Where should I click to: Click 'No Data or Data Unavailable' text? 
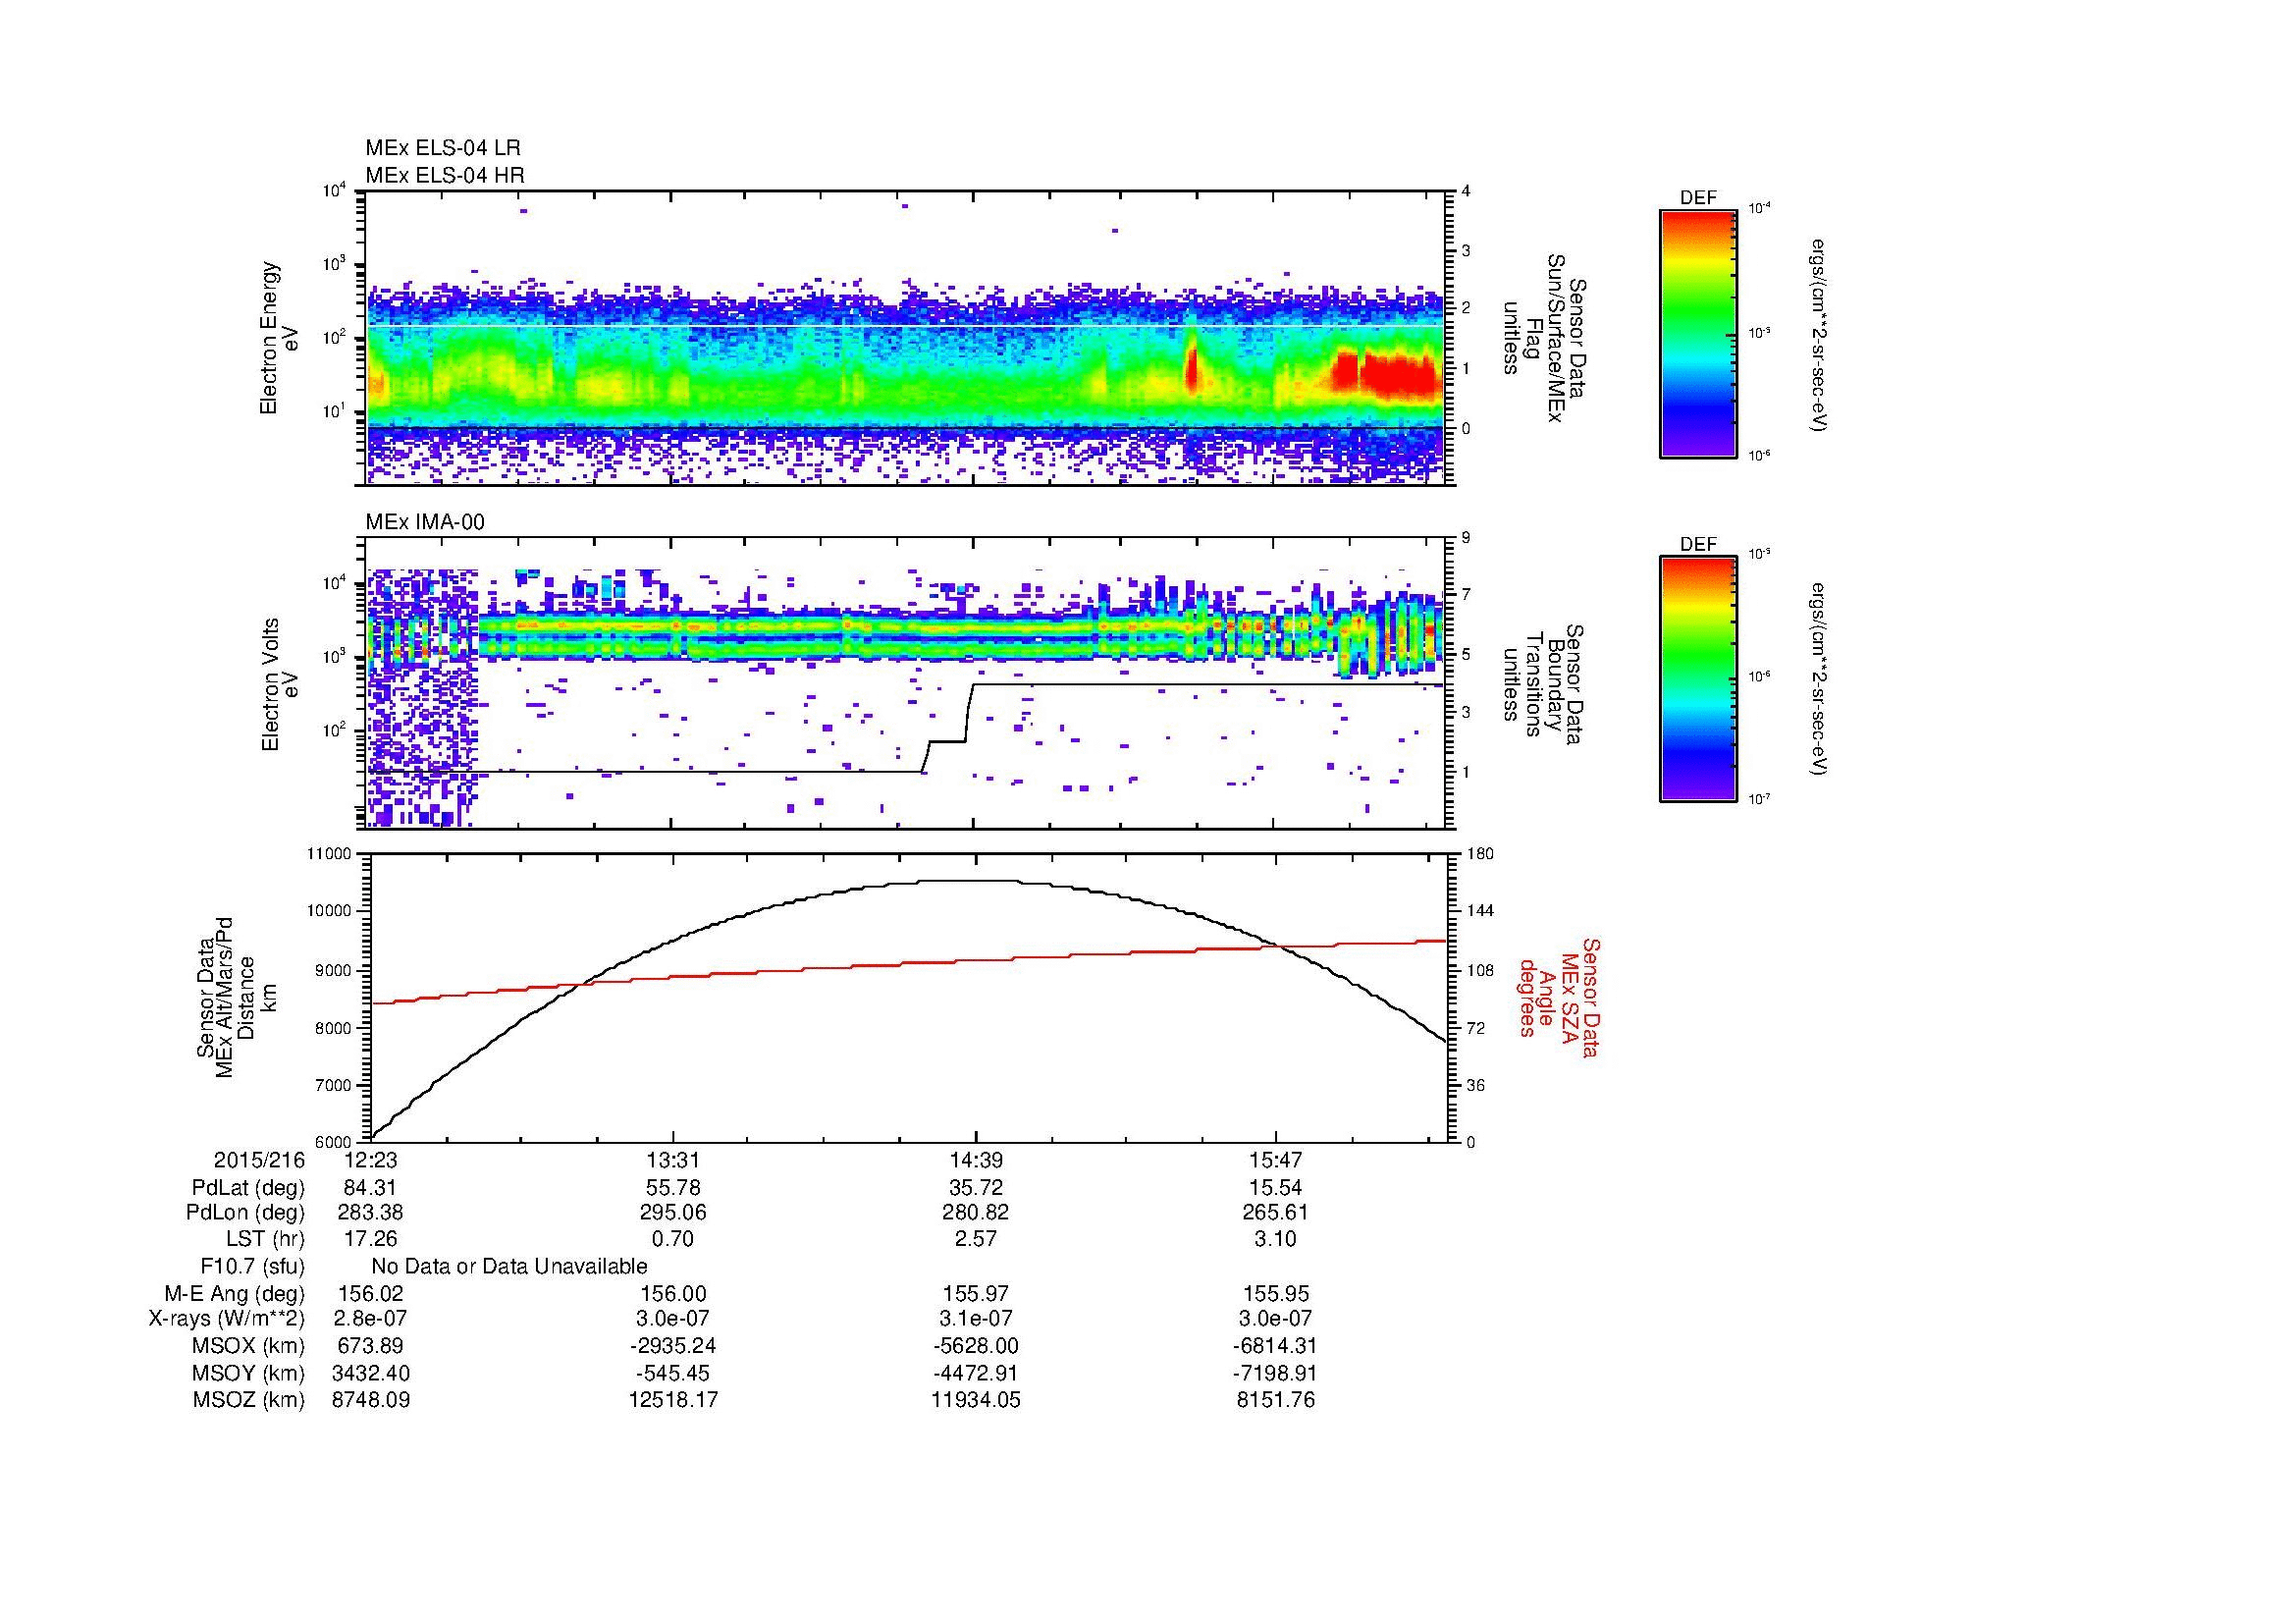coord(509,1266)
